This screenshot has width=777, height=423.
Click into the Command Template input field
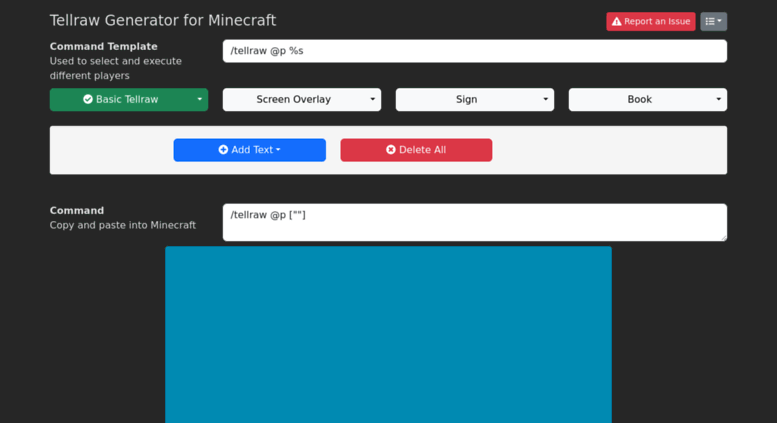pyautogui.click(x=475, y=51)
